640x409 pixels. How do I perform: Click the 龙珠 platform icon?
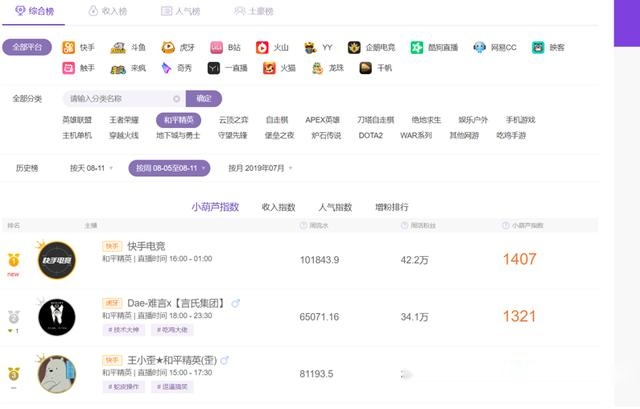(317, 68)
